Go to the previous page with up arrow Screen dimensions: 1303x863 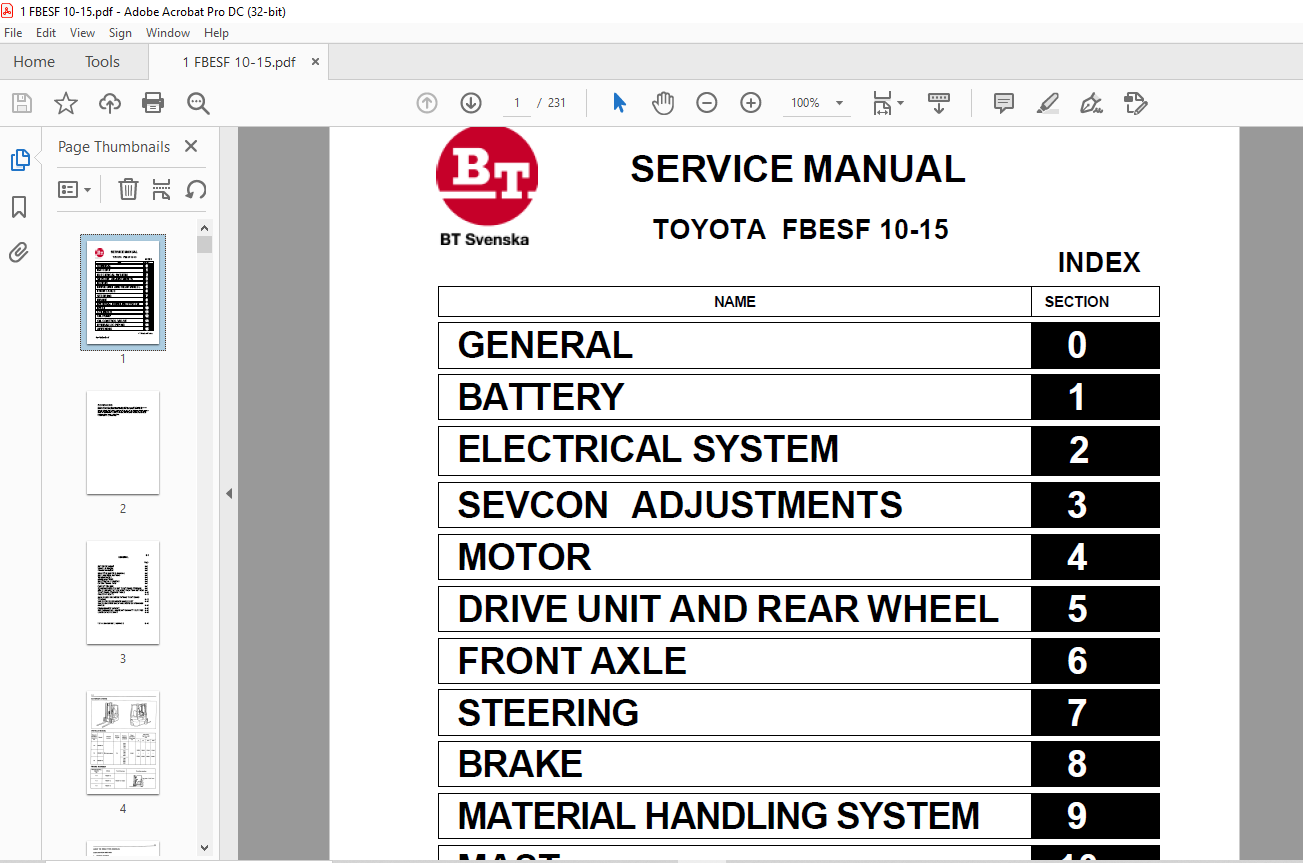427,103
